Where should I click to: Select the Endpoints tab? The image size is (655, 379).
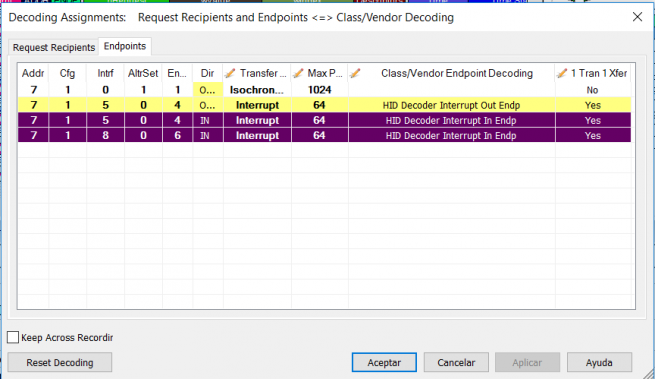[x=124, y=46]
